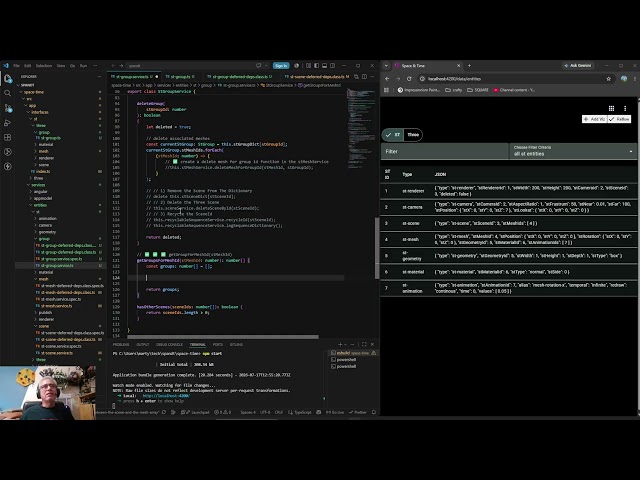Click the editor vertical scrollbar thumb
Screen dimensions: 640x480
(377, 248)
